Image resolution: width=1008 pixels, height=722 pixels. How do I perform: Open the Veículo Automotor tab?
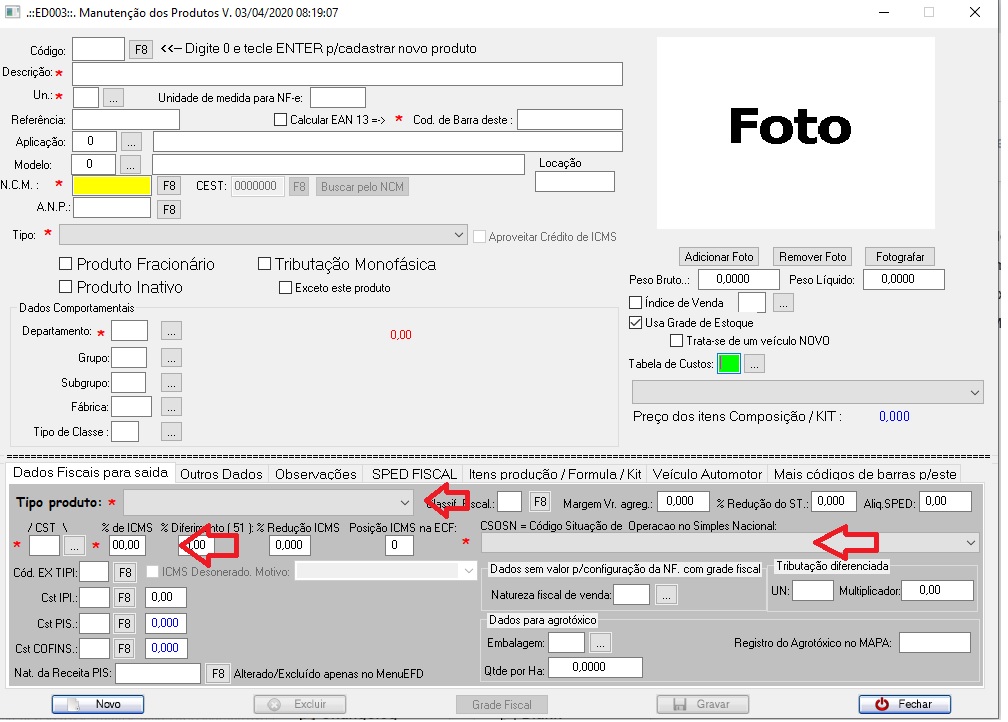(708, 474)
